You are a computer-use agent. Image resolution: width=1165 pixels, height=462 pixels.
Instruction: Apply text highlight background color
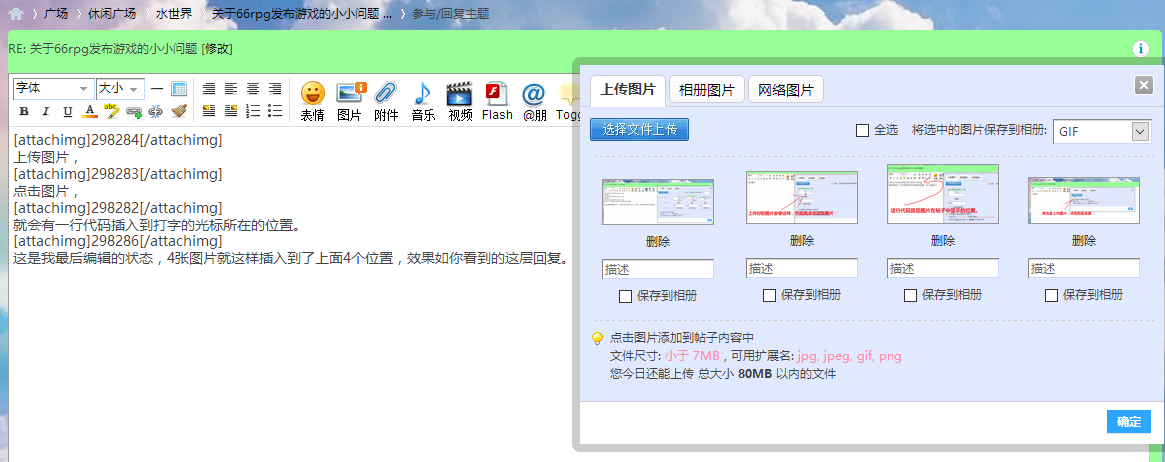[111, 111]
